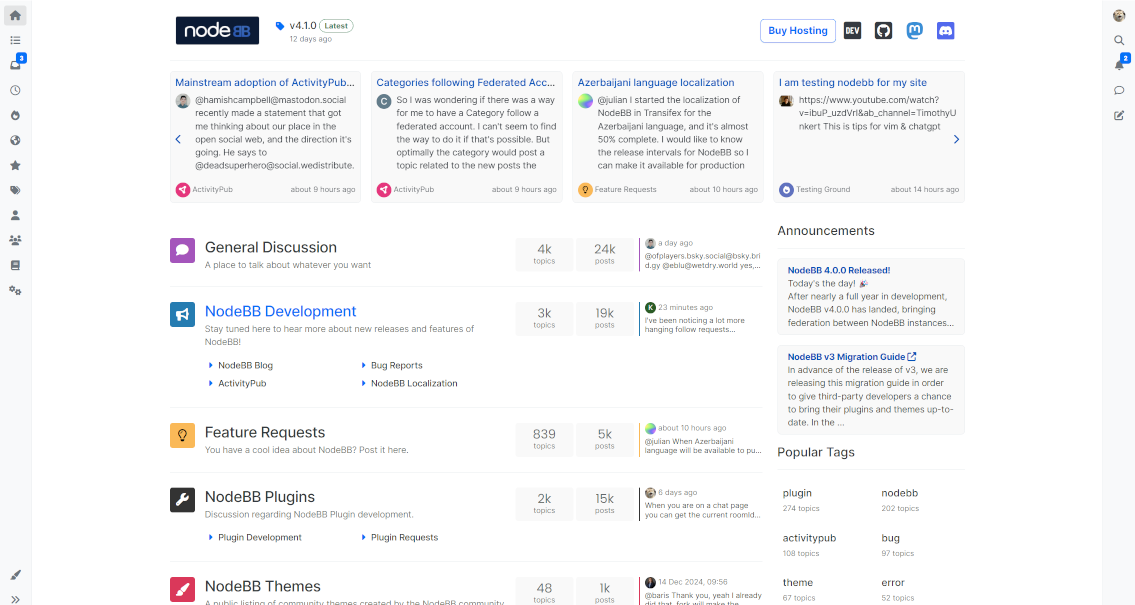The width and height of the screenshot is (1135, 605).
Task: Open the popular (flame) topics icon
Action: pos(15,115)
